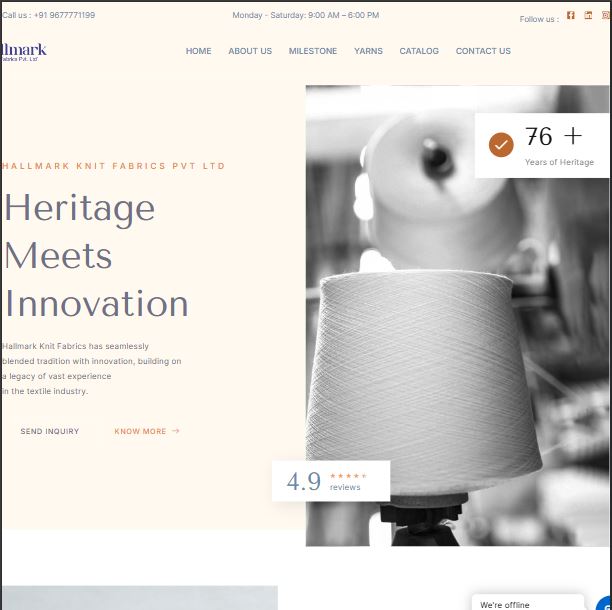
Task: Open the Instagram social icon
Action: coord(606,15)
